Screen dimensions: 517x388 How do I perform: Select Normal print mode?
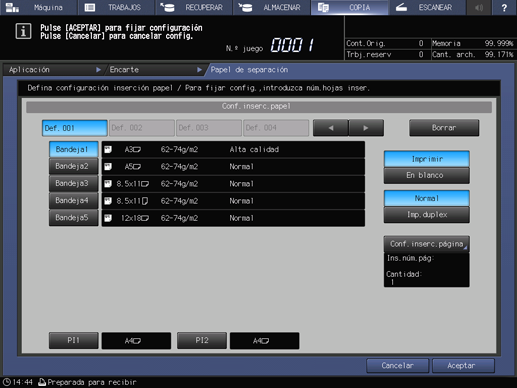point(427,198)
